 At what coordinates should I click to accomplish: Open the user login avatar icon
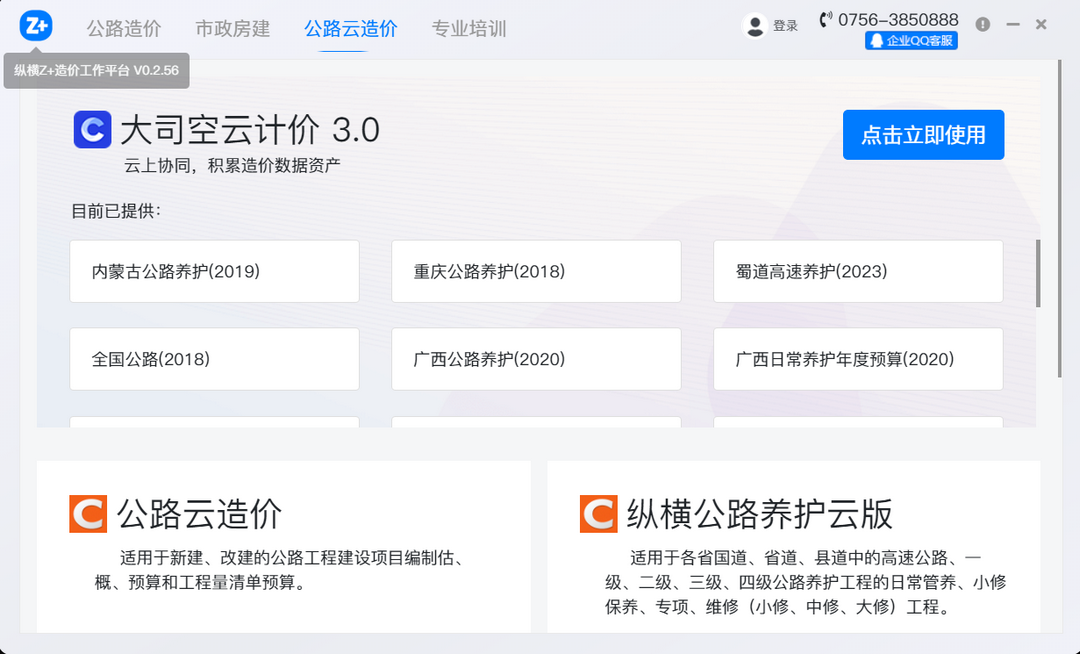(x=755, y=25)
